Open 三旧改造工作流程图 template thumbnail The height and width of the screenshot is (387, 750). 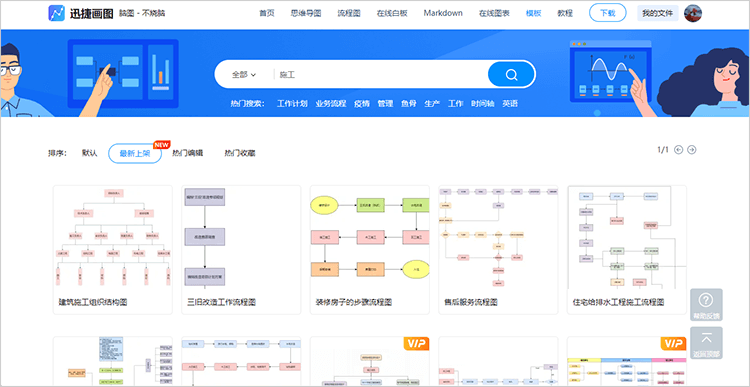tap(241, 237)
